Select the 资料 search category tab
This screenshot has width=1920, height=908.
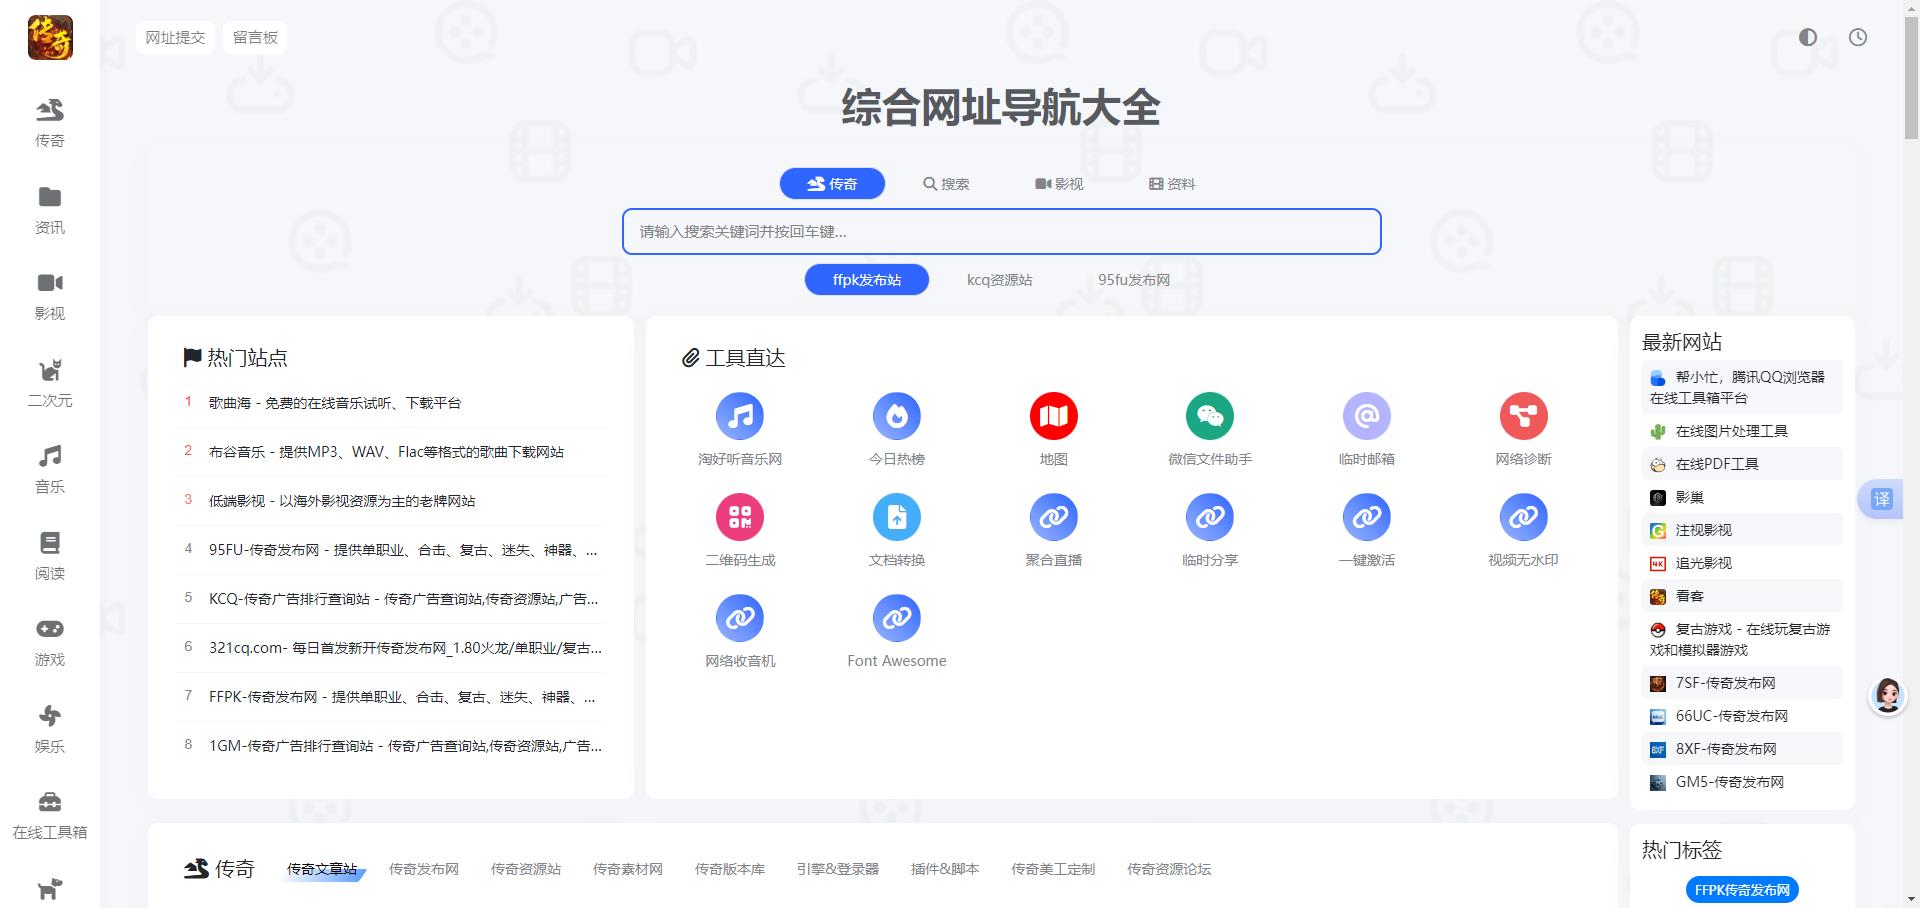[1172, 184]
